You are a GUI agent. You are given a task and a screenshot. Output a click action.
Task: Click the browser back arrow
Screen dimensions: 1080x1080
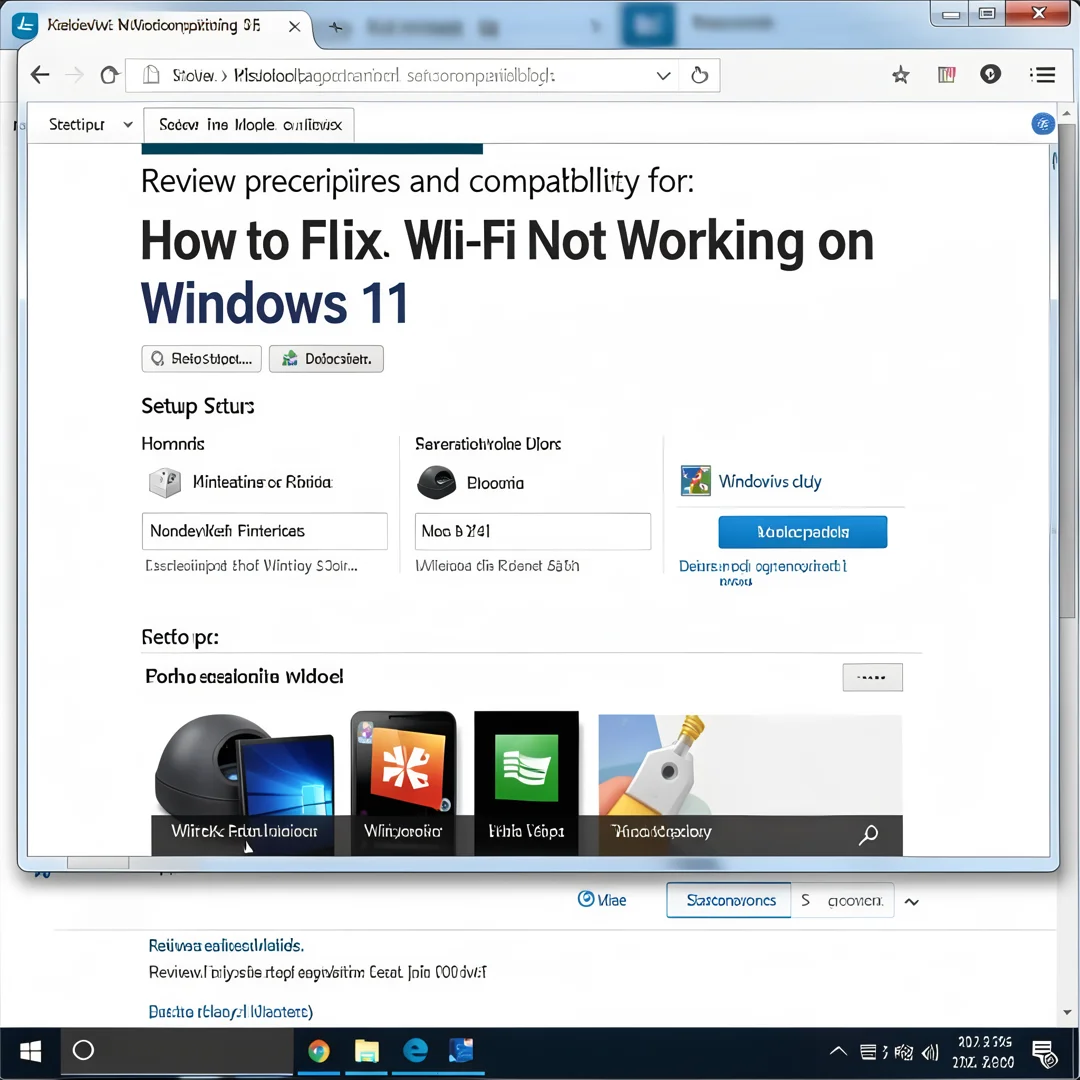pos(40,74)
